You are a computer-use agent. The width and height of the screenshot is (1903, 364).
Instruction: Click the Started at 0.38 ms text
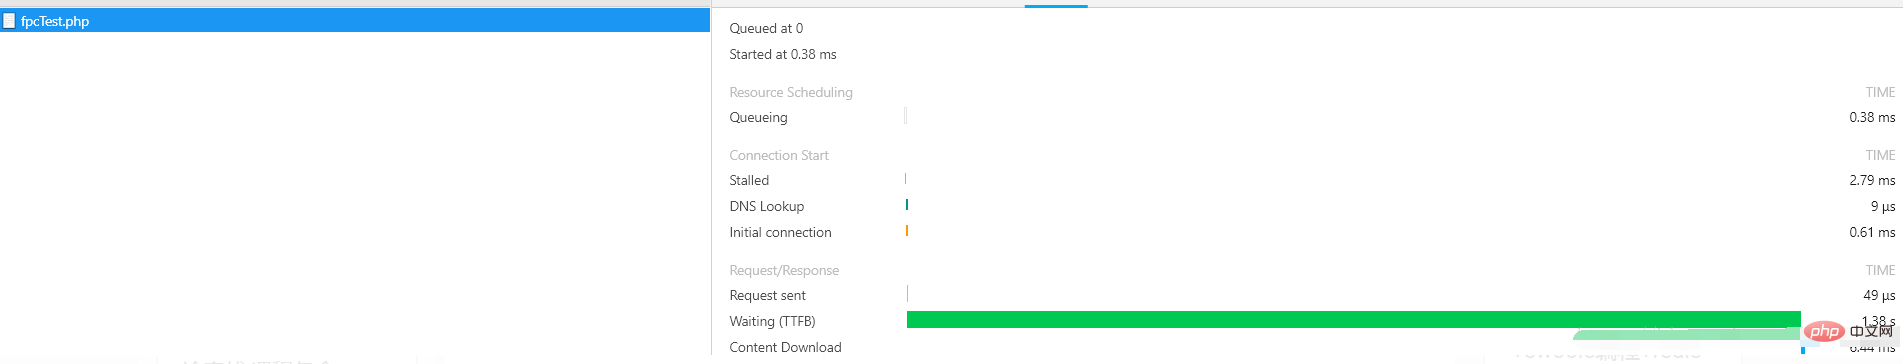click(783, 54)
